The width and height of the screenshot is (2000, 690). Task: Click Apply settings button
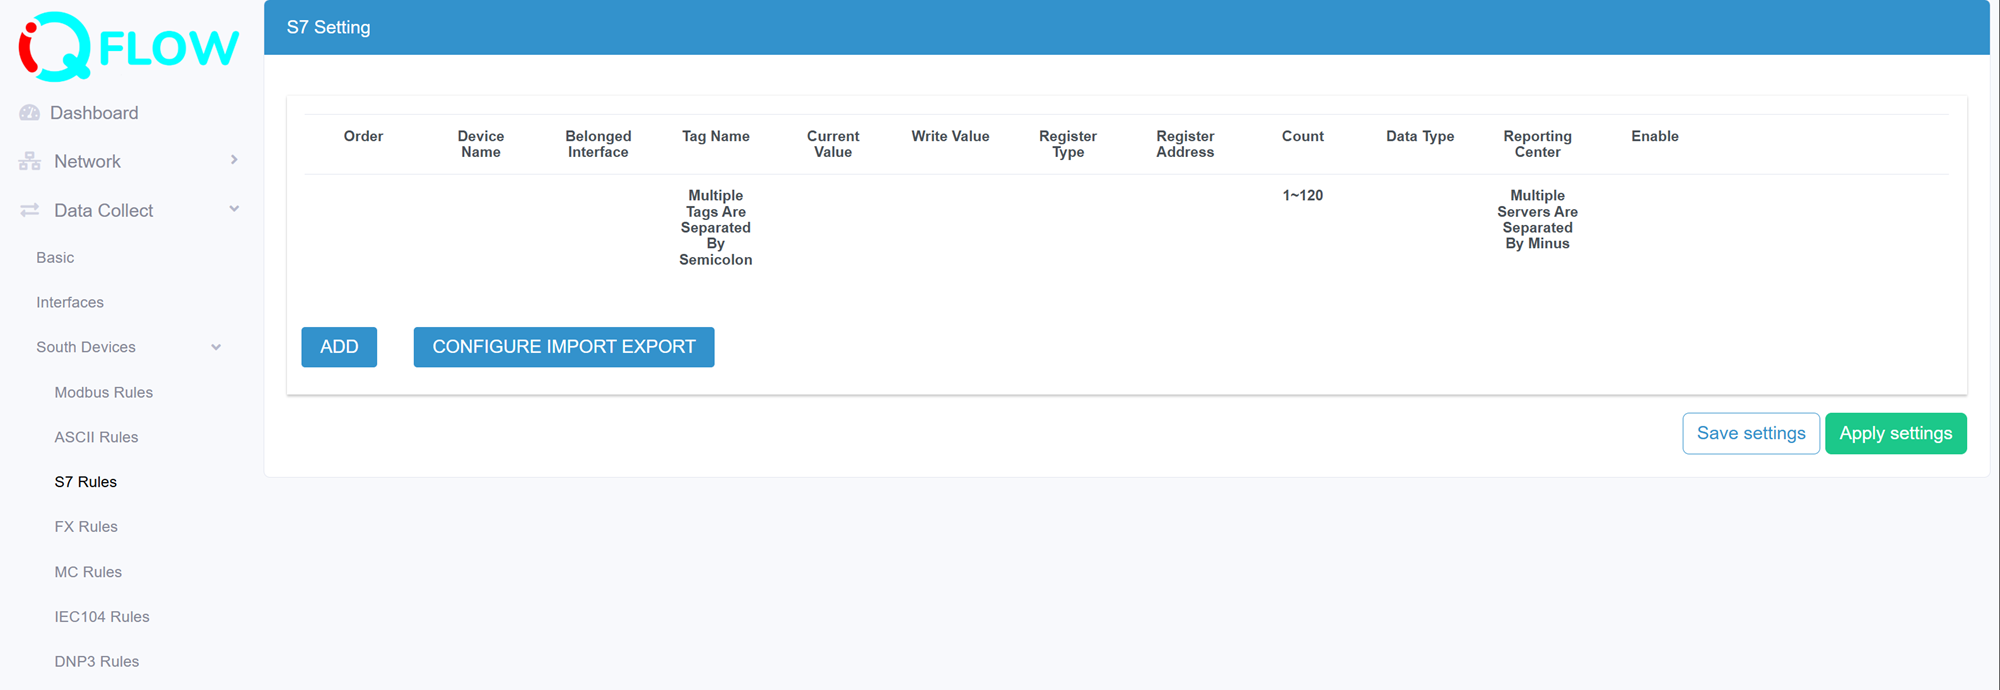(1896, 433)
